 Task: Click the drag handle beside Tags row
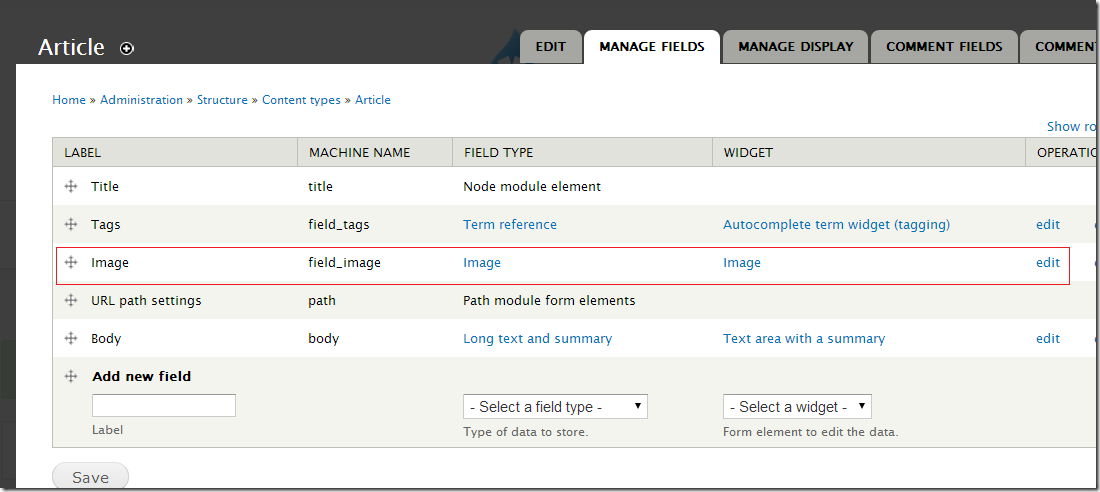point(71,224)
